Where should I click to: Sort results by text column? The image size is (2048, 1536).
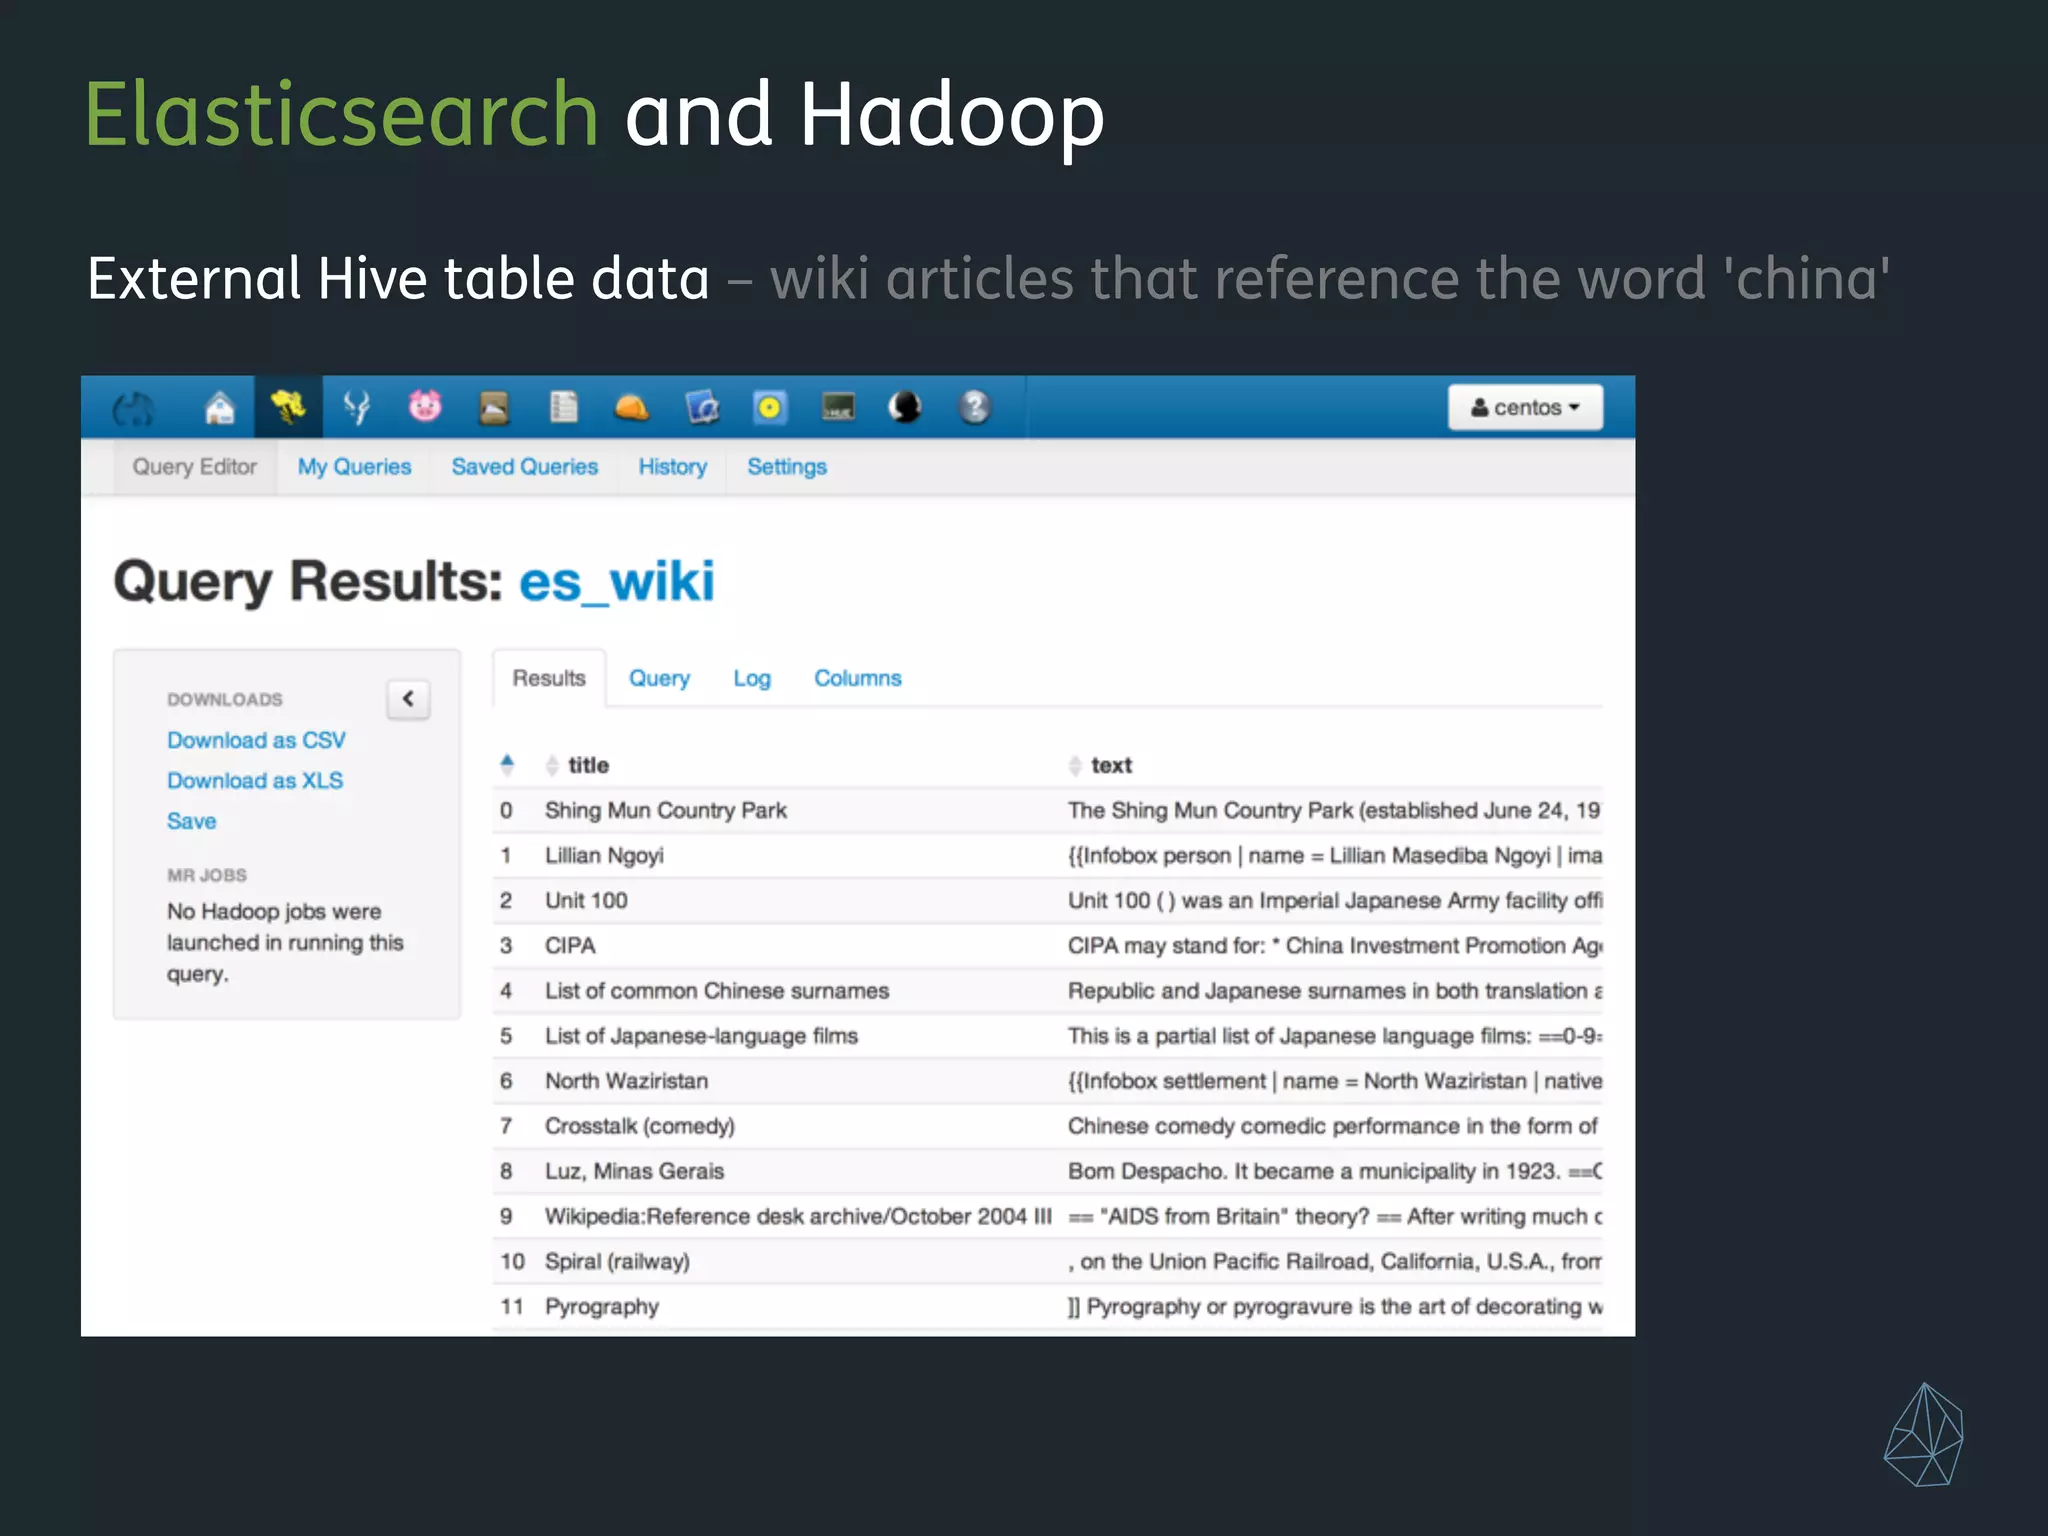pyautogui.click(x=1111, y=766)
